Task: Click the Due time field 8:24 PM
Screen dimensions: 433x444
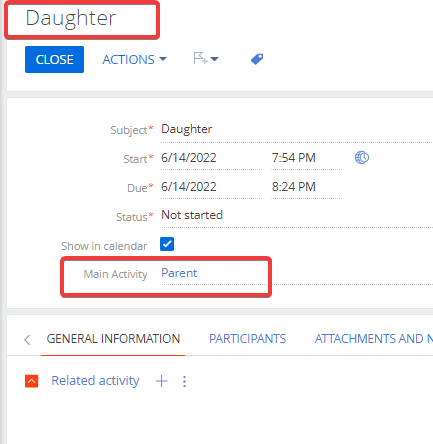Action: pyautogui.click(x=307, y=187)
